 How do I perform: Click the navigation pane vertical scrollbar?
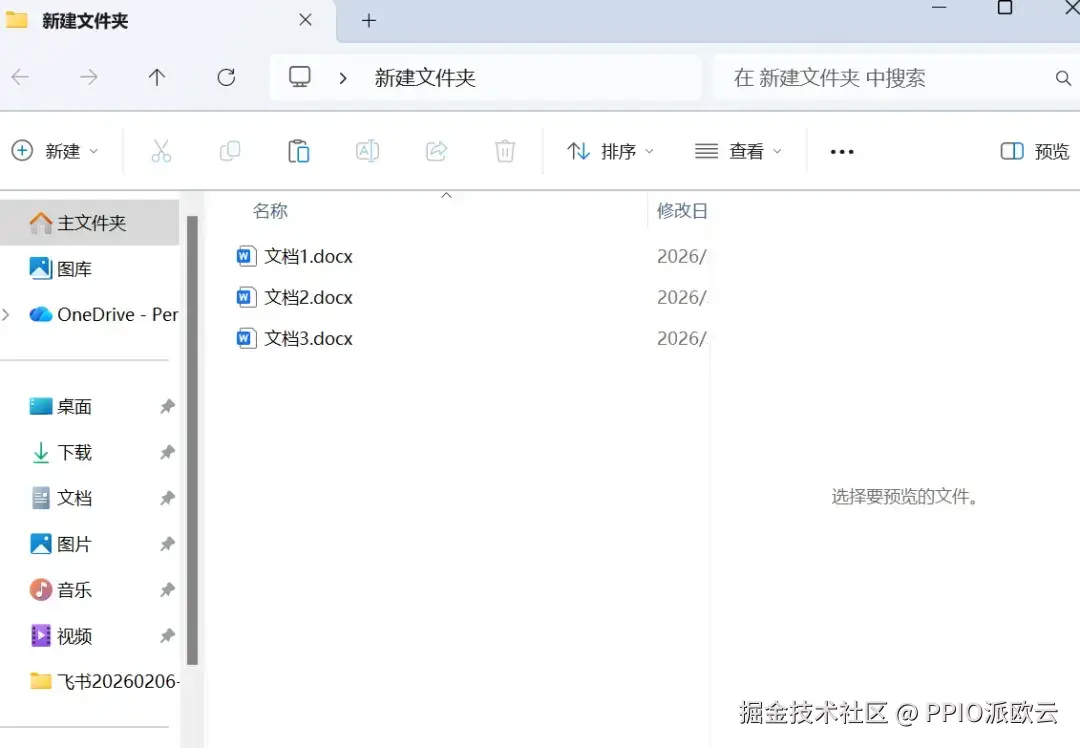tap(192, 441)
